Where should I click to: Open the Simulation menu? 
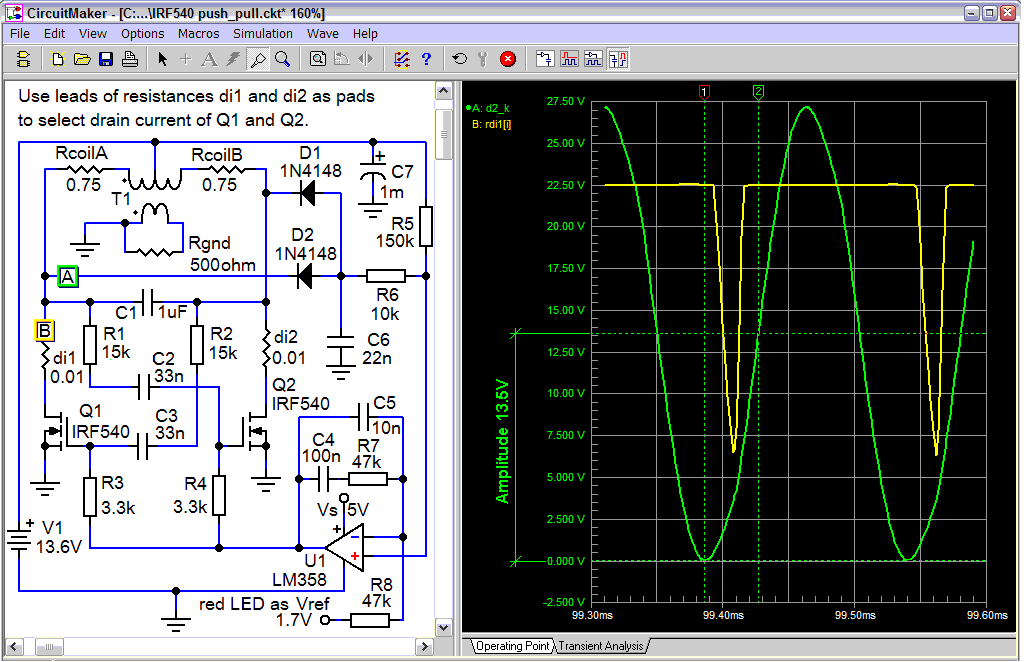[263, 33]
